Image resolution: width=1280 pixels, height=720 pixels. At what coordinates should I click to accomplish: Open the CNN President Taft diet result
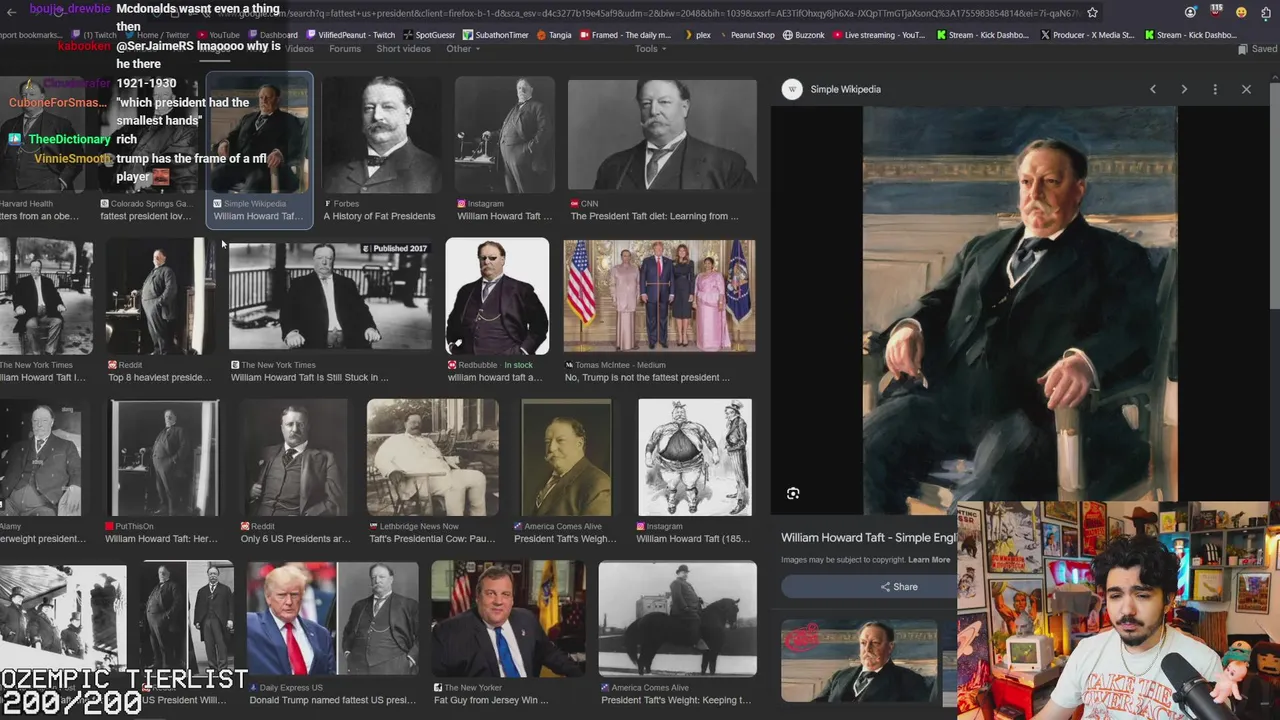click(x=662, y=151)
